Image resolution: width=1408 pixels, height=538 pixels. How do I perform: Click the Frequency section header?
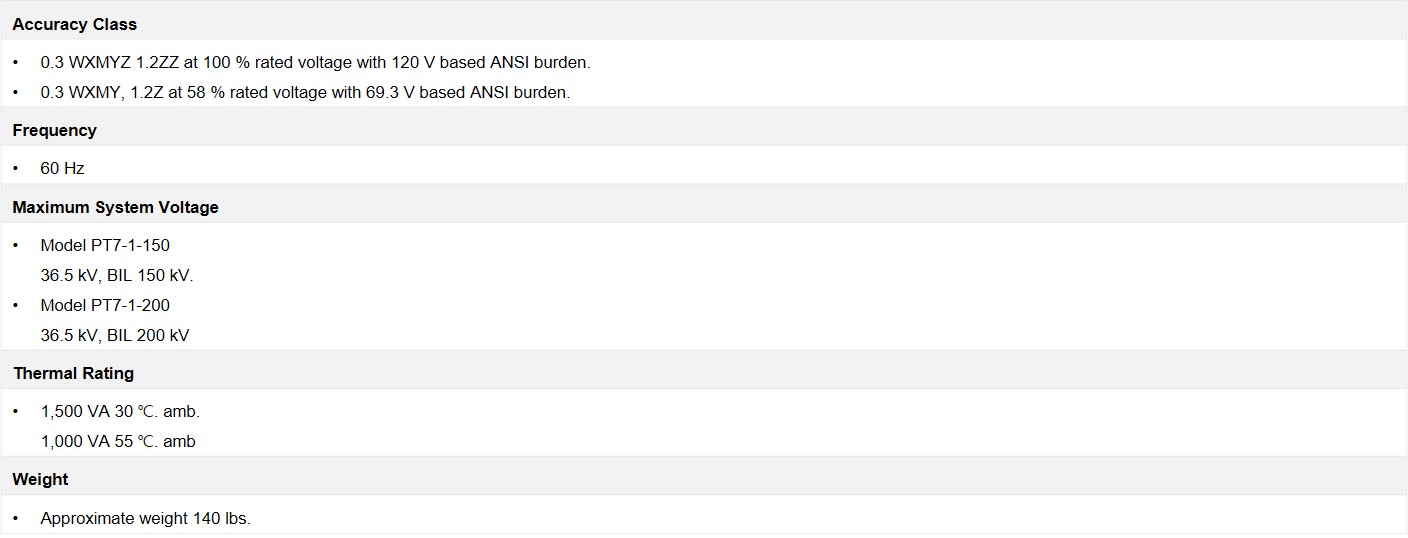tap(55, 130)
